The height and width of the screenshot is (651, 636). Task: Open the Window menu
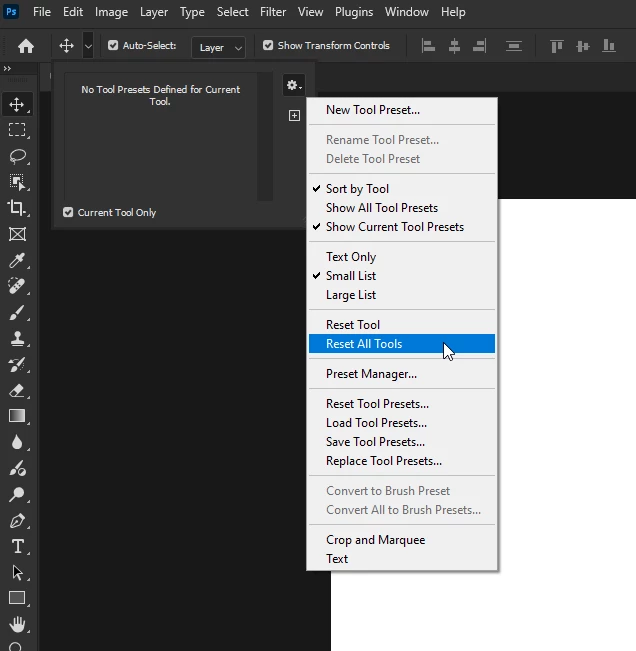pos(407,12)
